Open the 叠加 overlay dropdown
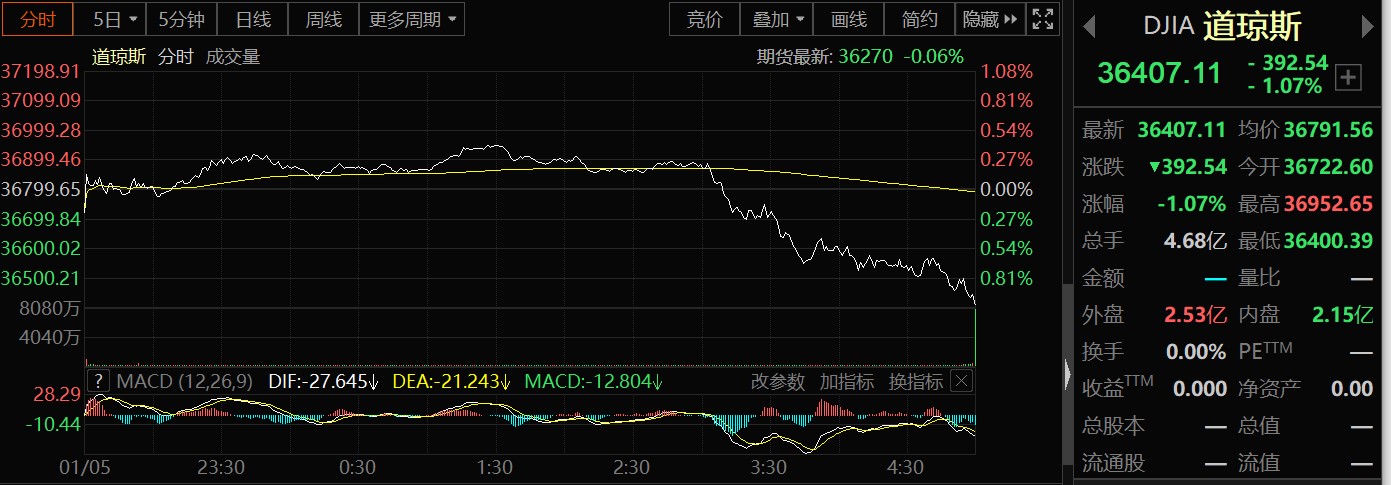This screenshot has height=485, width=1391. click(776, 19)
